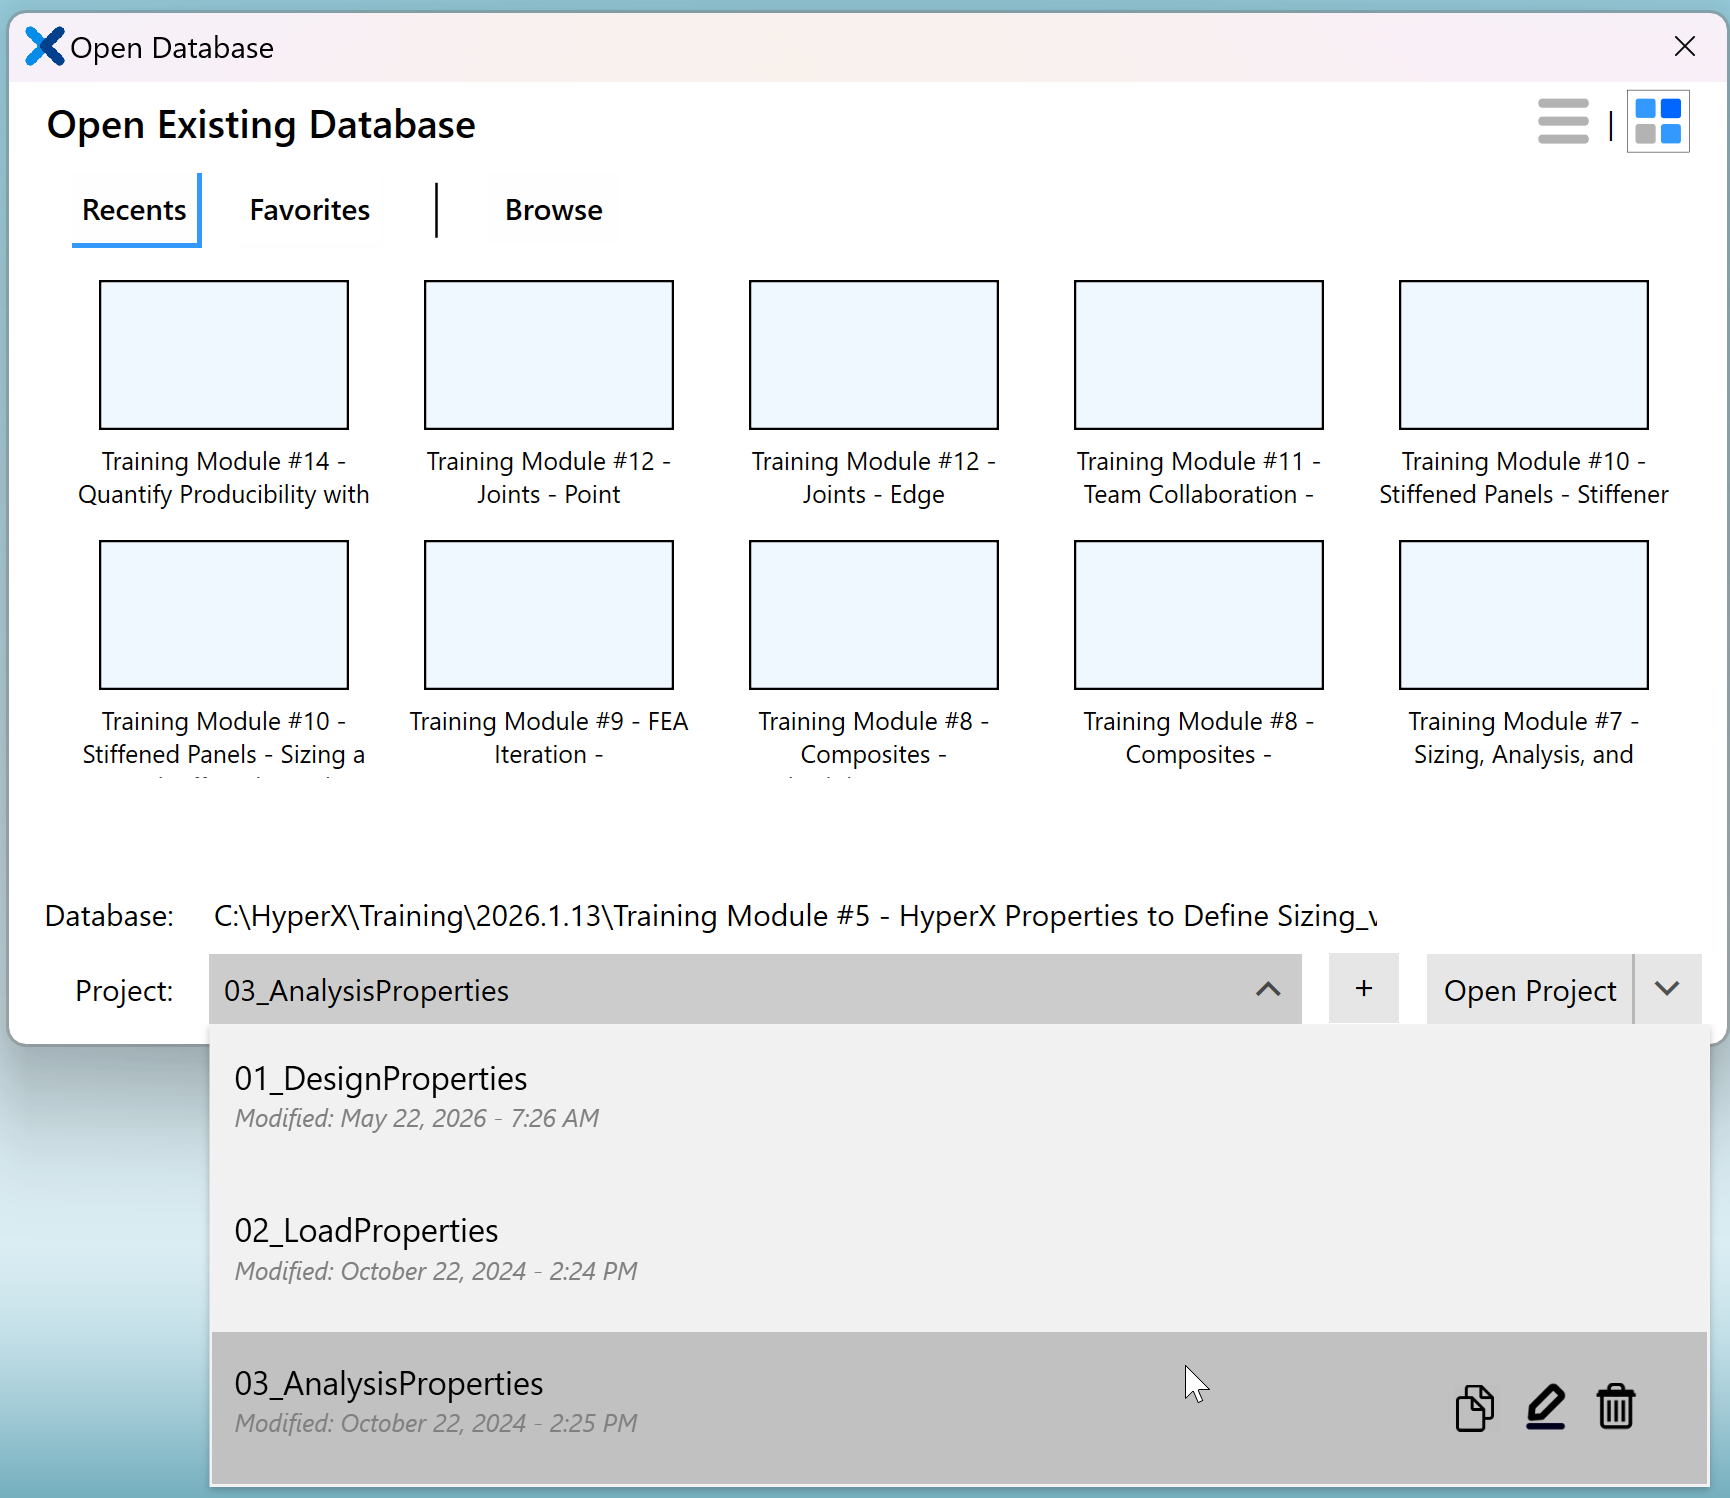Open Training Module #10 Stiffened Panels - Stiffener thumbnail
1730x1498 pixels.
tap(1524, 355)
